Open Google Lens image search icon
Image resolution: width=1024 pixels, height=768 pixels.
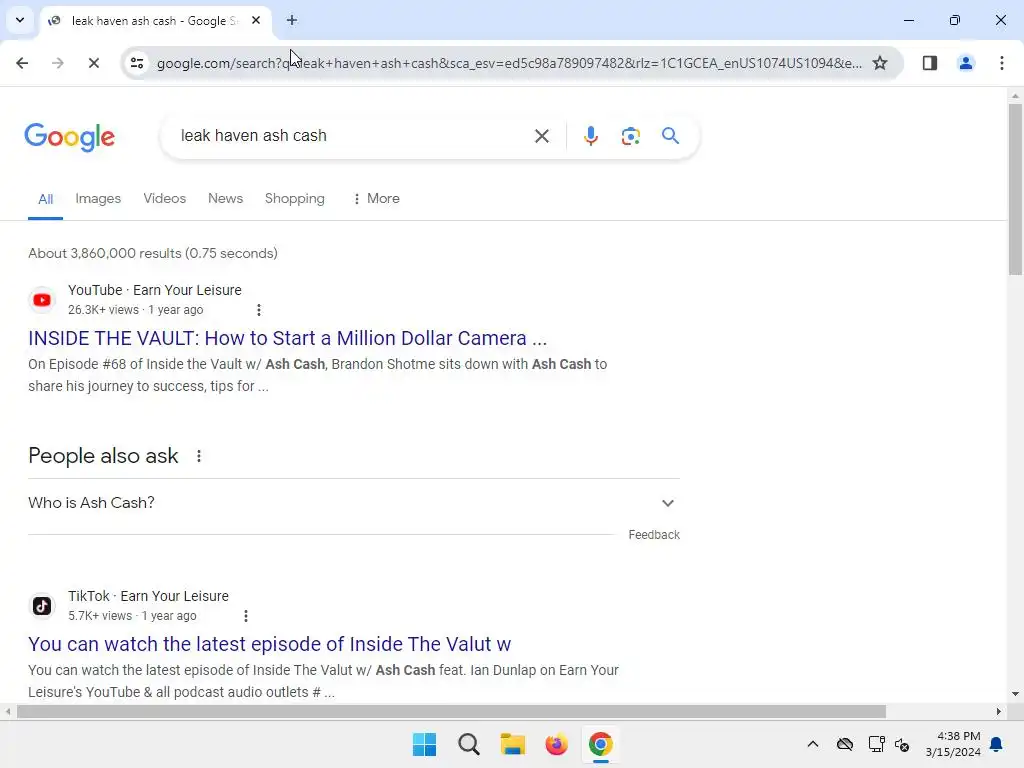coord(630,136)
